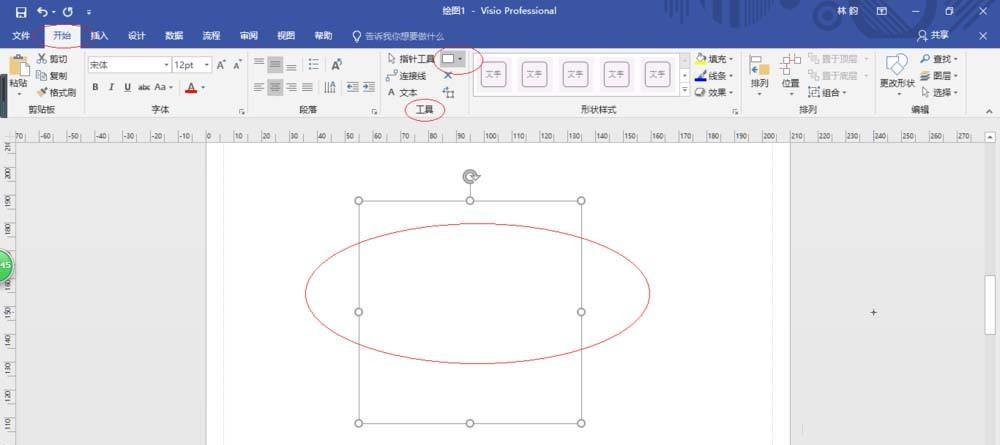The width and height of the screenshot is (1000, 445).
Task: Click the Tell Me search box
Action: pos(398,36)
